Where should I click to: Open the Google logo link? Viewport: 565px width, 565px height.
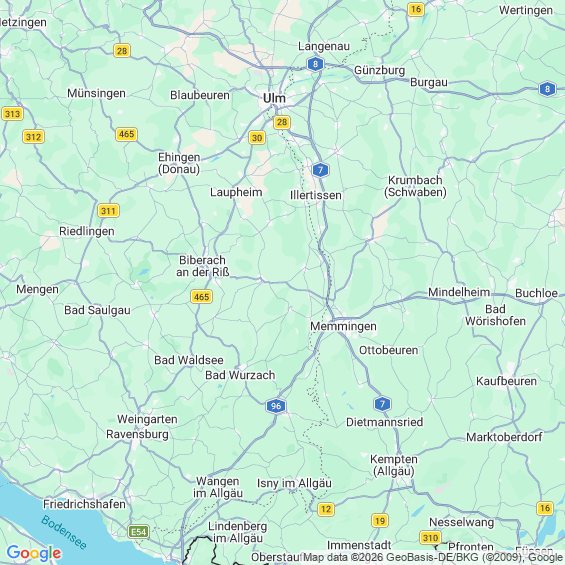(34, 553)
